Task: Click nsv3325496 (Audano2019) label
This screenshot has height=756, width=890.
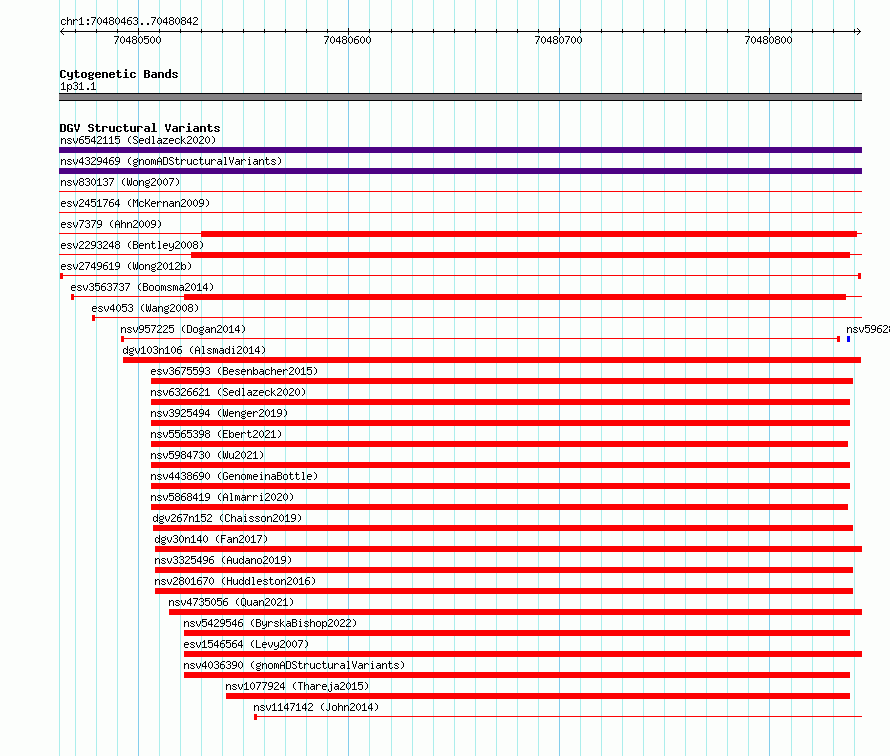Action: [x=223, y=560]
